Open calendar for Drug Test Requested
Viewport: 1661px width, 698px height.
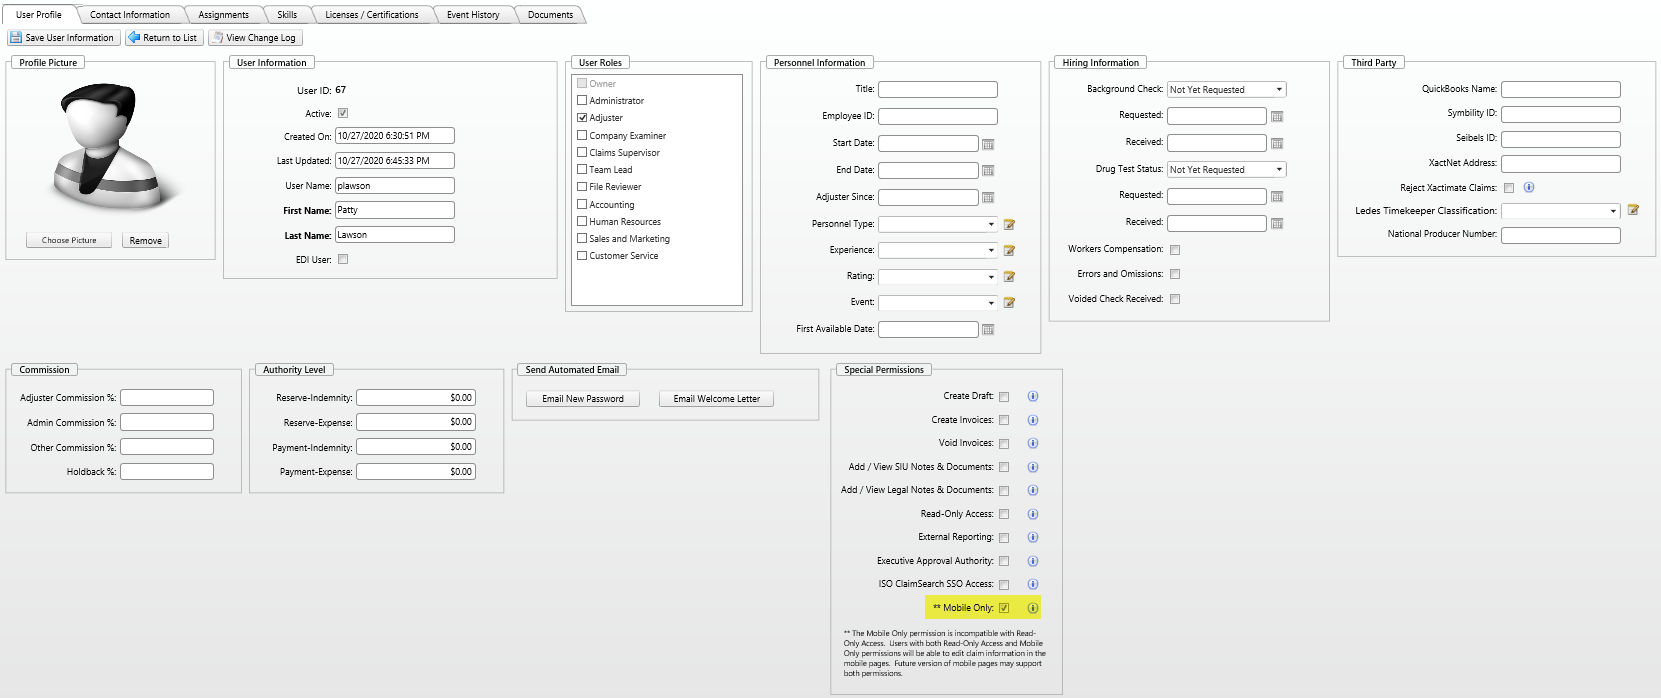[x=1277, y=197]
